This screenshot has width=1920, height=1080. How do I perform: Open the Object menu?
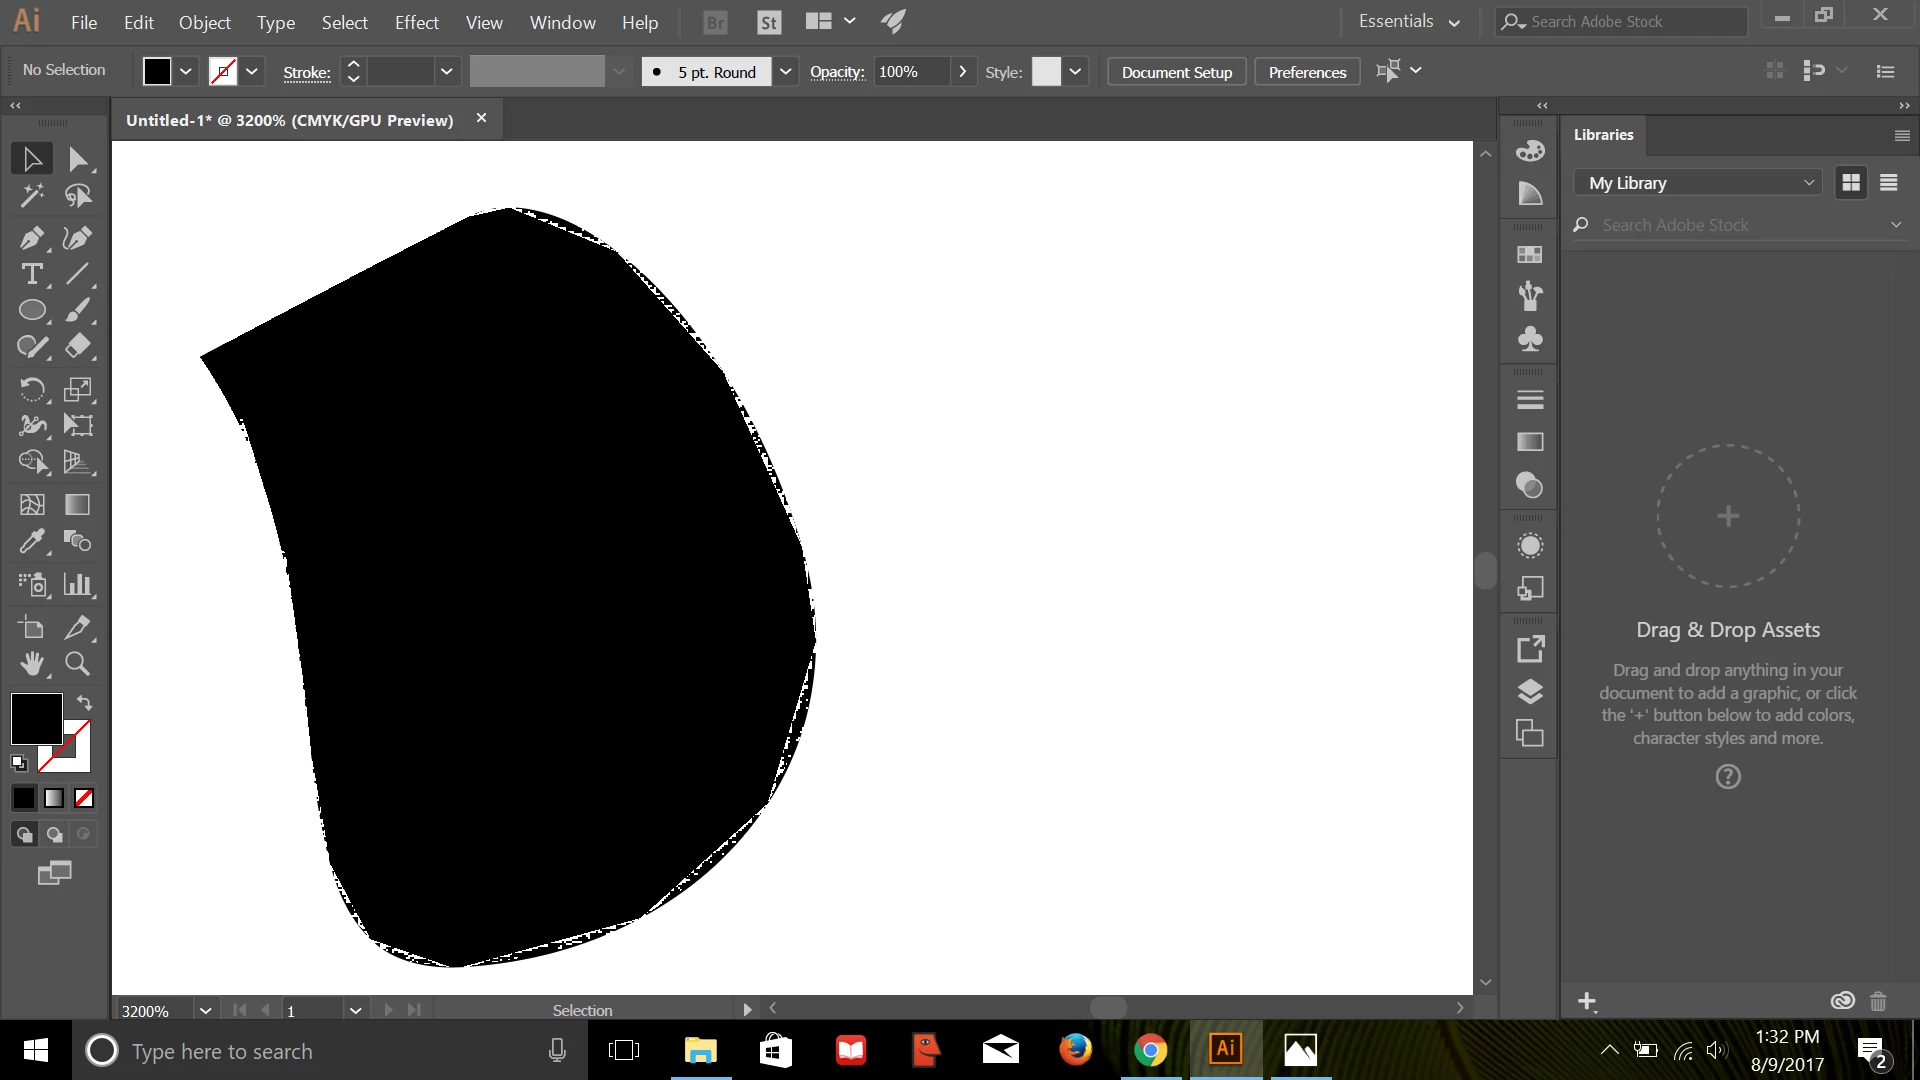[204, 22]
